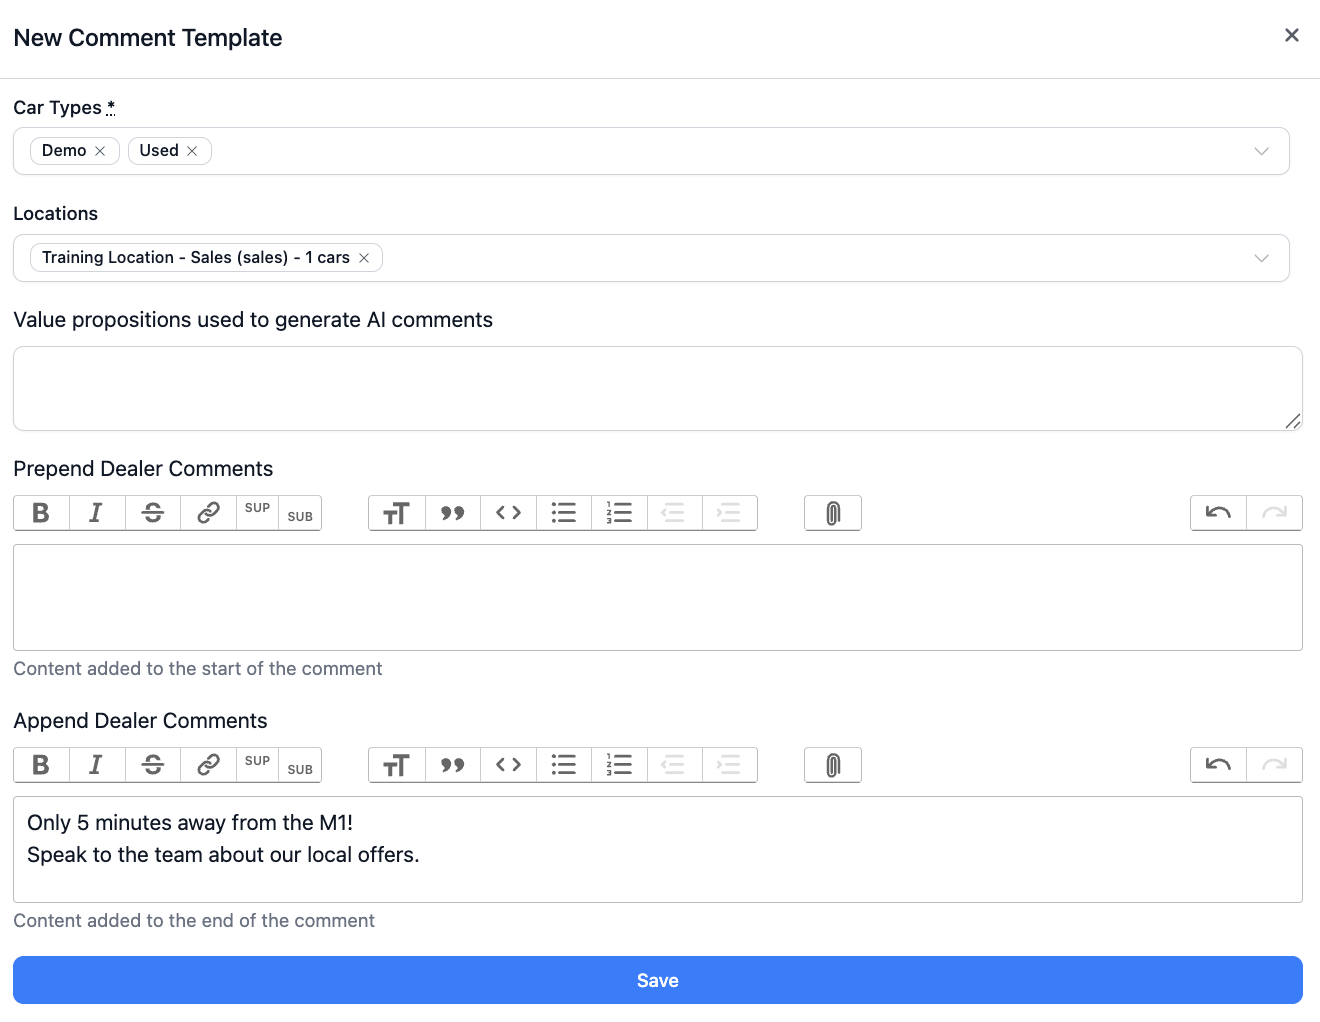Click heading text-size icon in Prepend toolbar
Viewport: 1320px width, 1022px height.
pyautogui.click(x=397, y=513)
